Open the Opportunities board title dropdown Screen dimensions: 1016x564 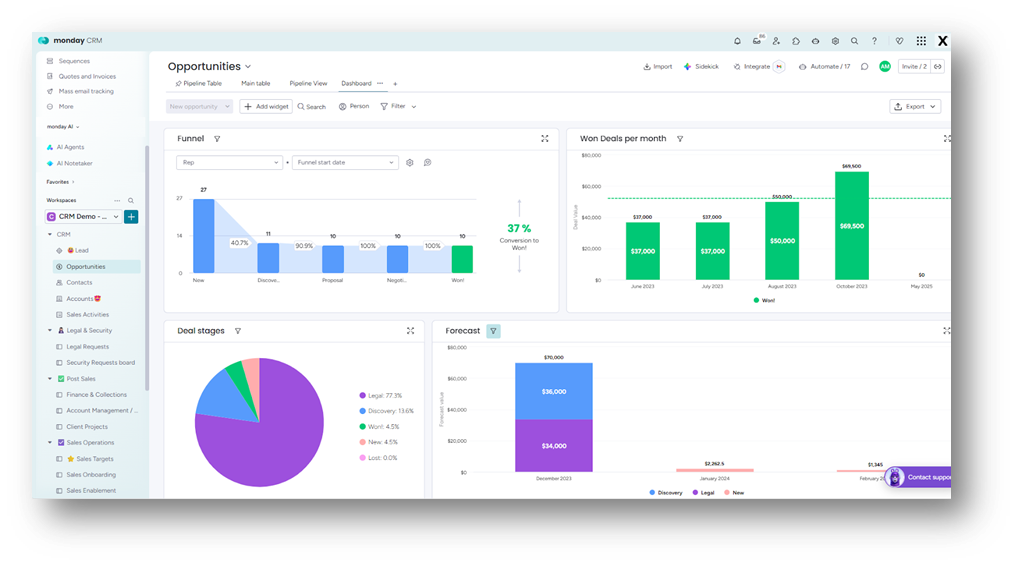tap(248, 67)
